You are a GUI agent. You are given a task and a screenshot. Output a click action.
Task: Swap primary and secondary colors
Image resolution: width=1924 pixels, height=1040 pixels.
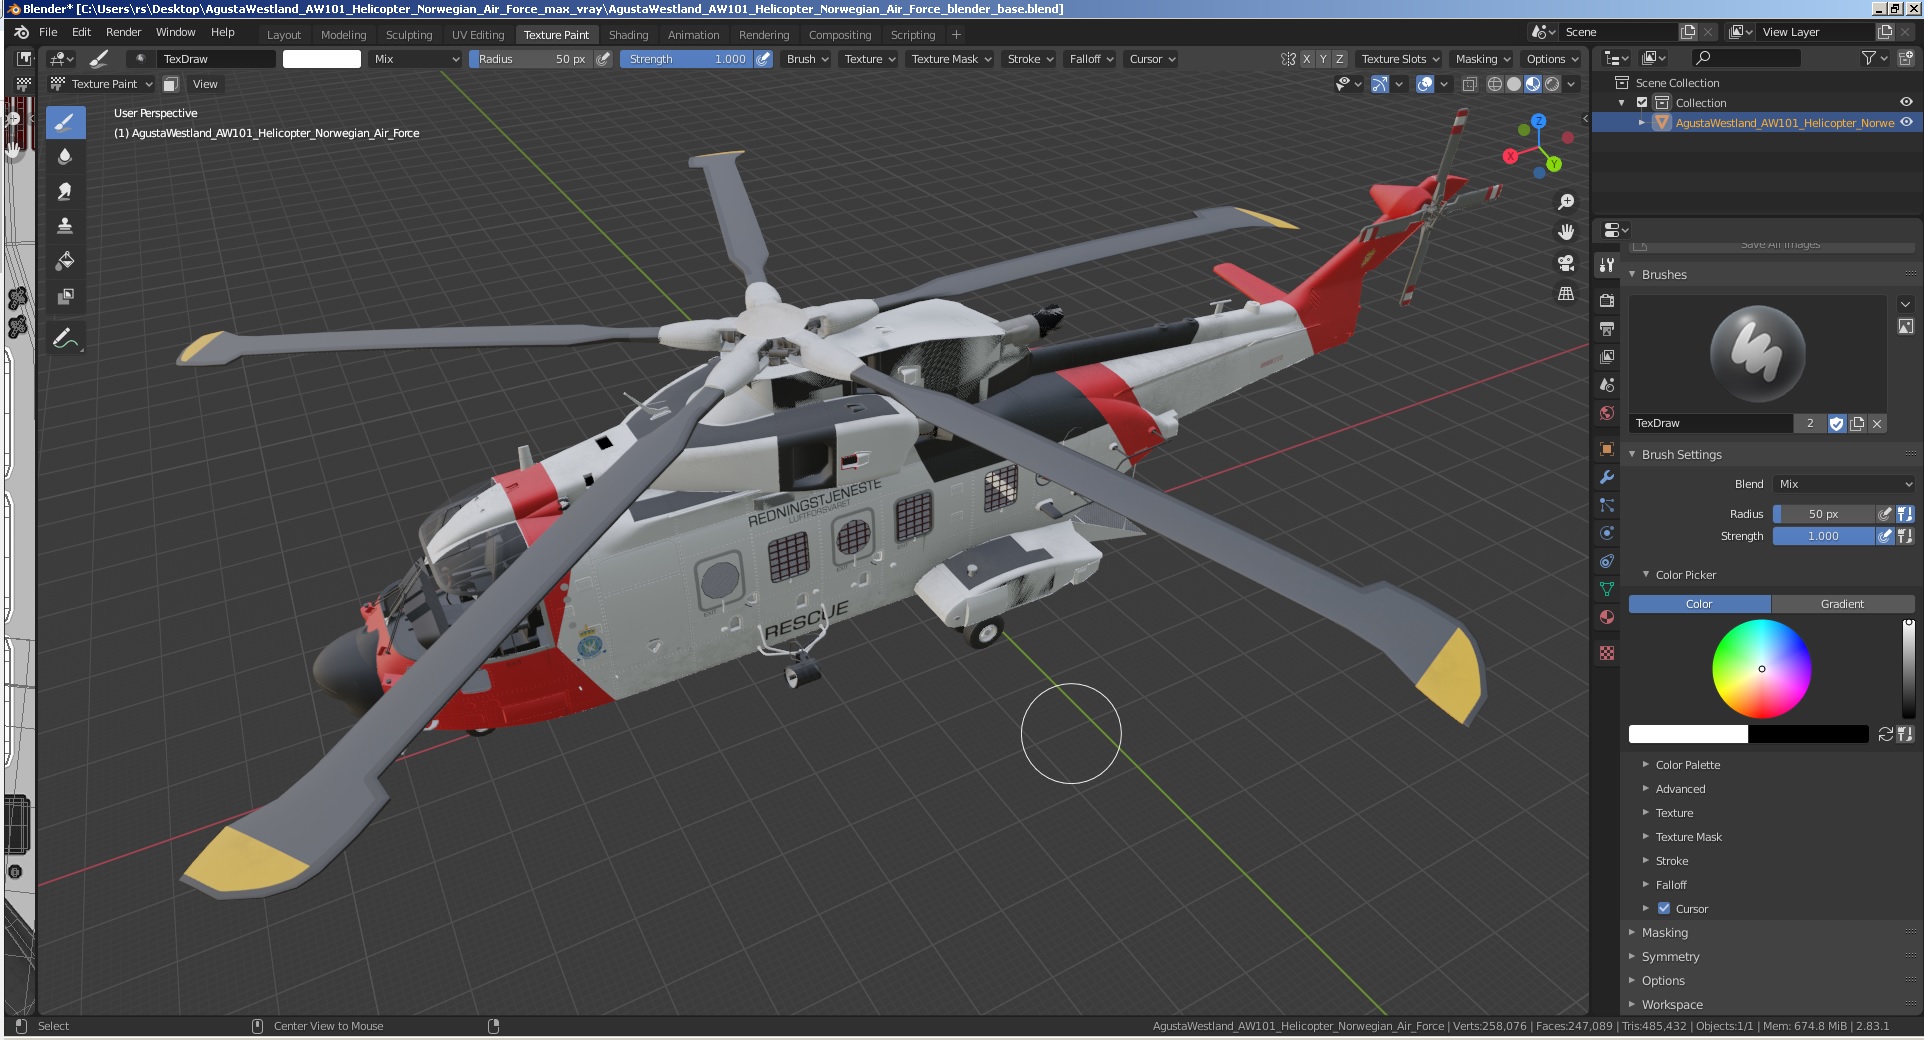(1886, 734)
